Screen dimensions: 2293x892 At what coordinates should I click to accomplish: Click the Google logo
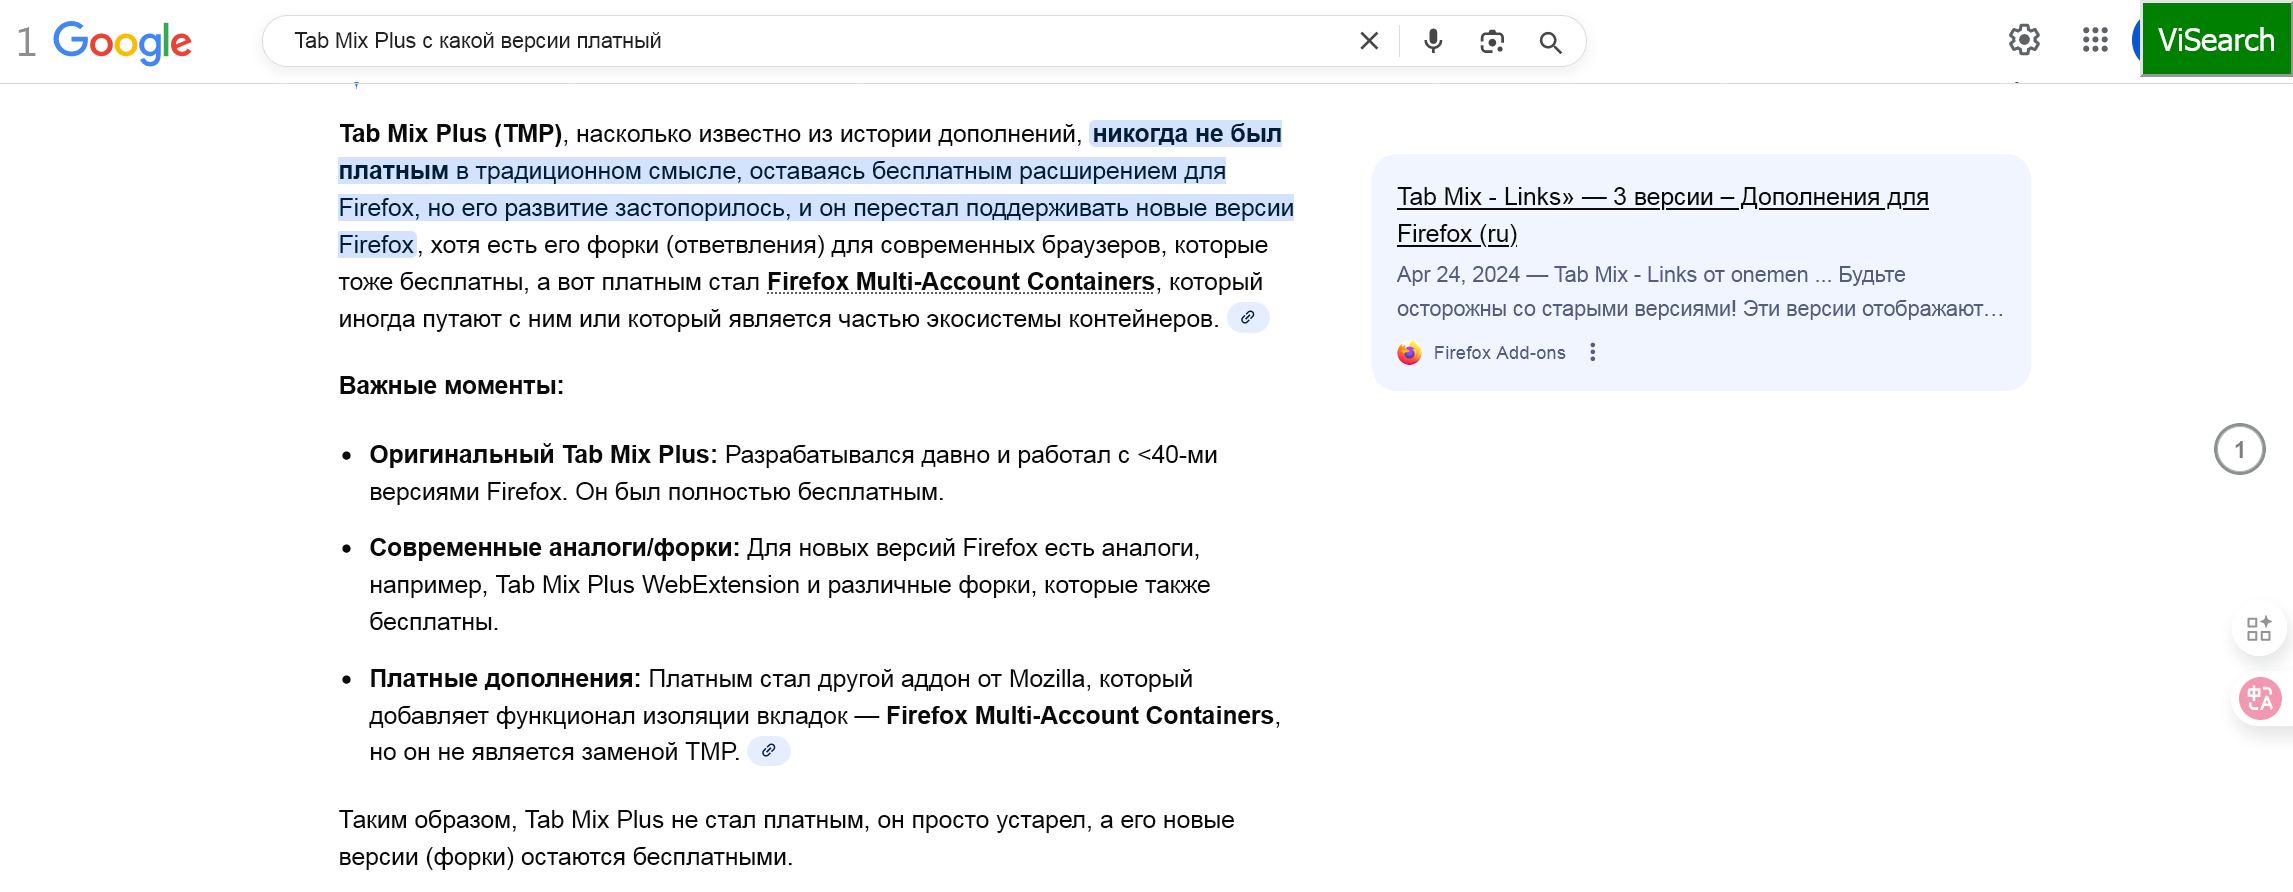point(122,42)
